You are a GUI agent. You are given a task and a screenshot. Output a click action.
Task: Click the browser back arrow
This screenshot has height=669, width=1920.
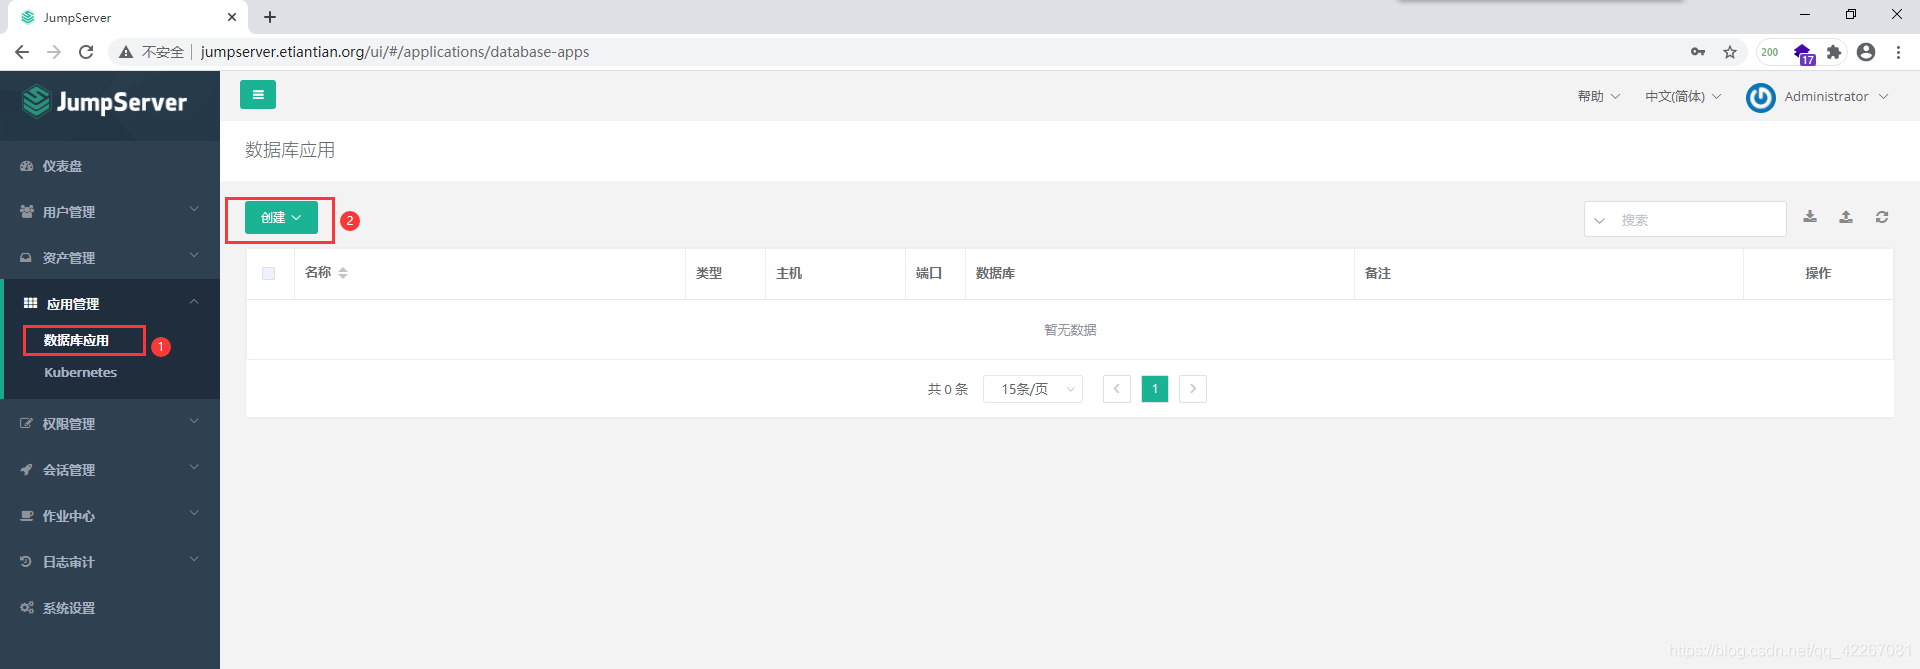pyautogui.click(x=22, y=52)
